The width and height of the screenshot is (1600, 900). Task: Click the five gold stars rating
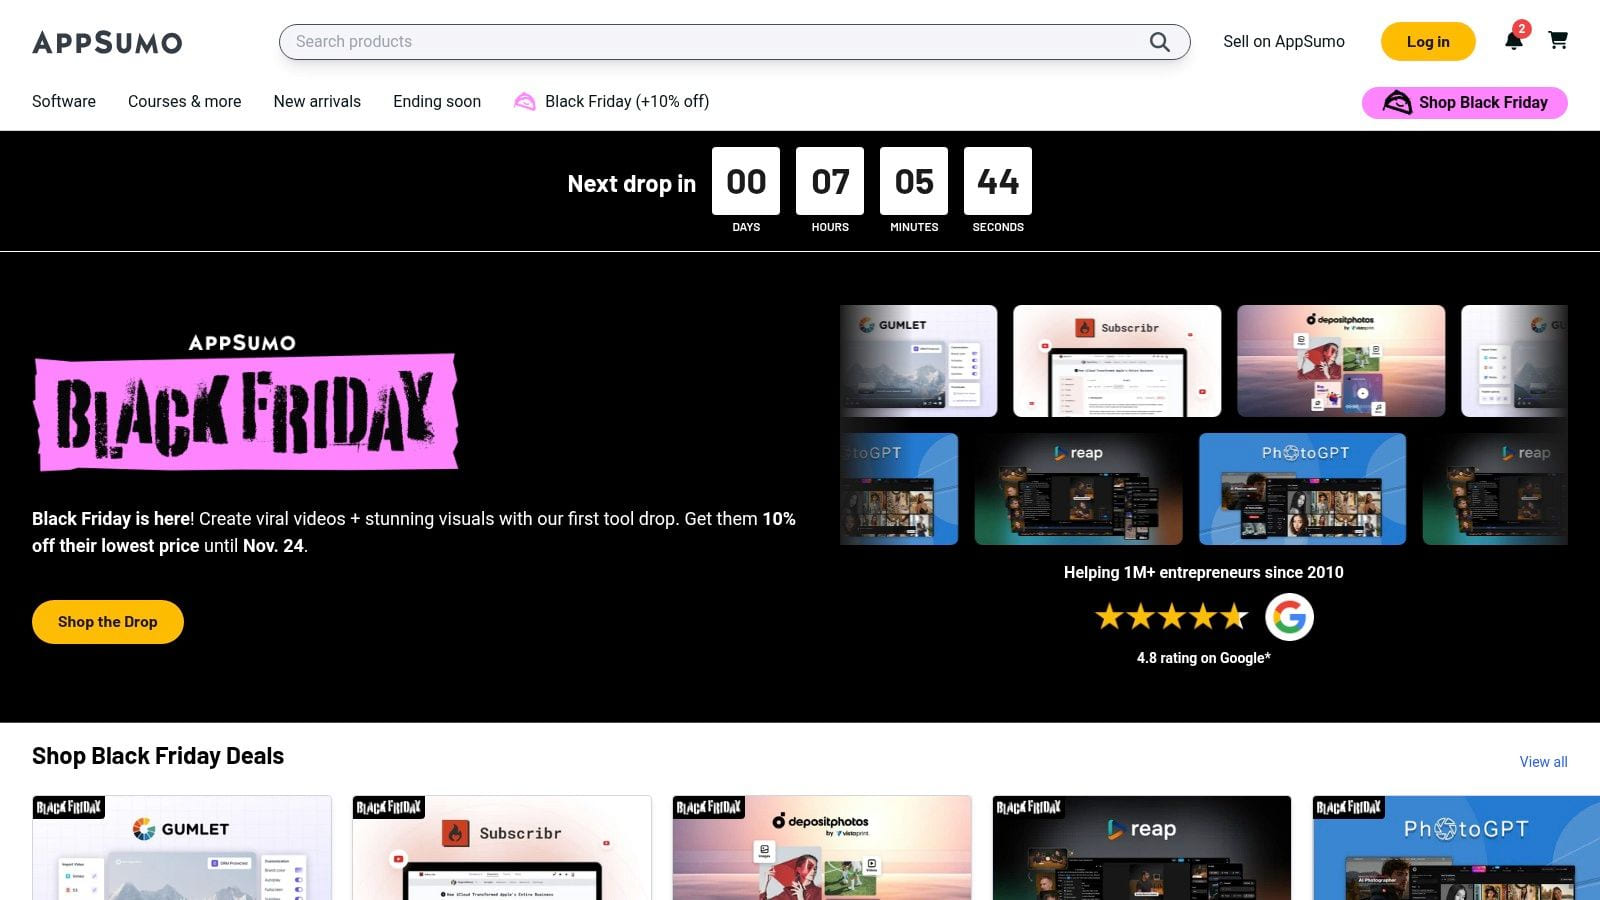click(1171, 617)
